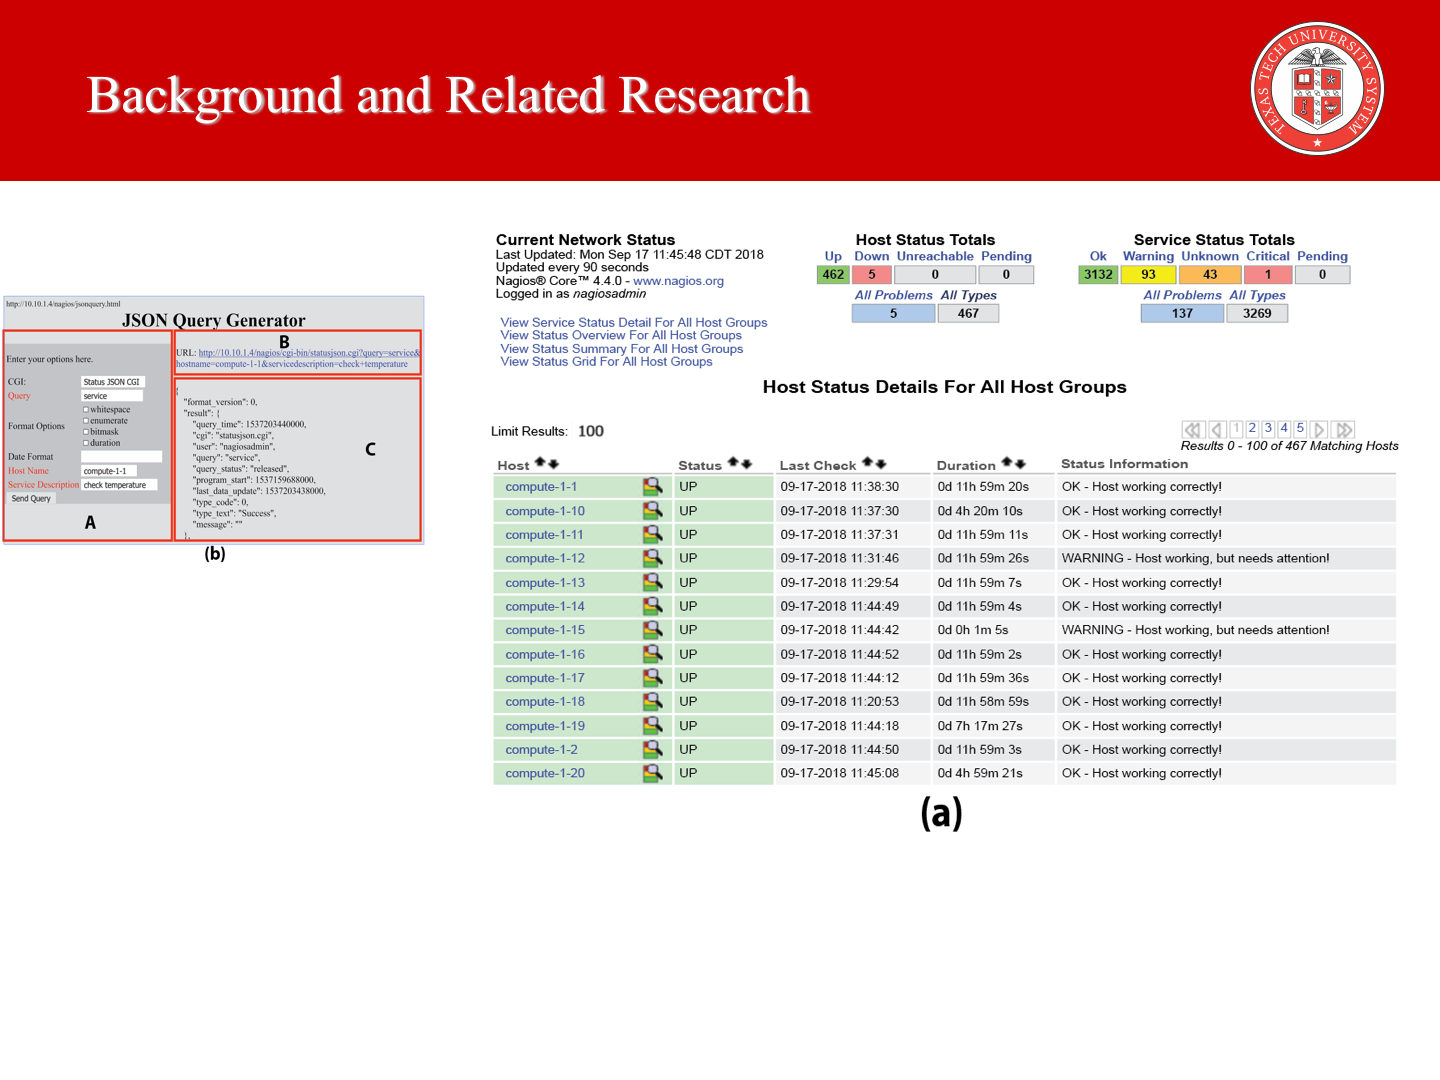Go to results page 3

(1268, 428)
